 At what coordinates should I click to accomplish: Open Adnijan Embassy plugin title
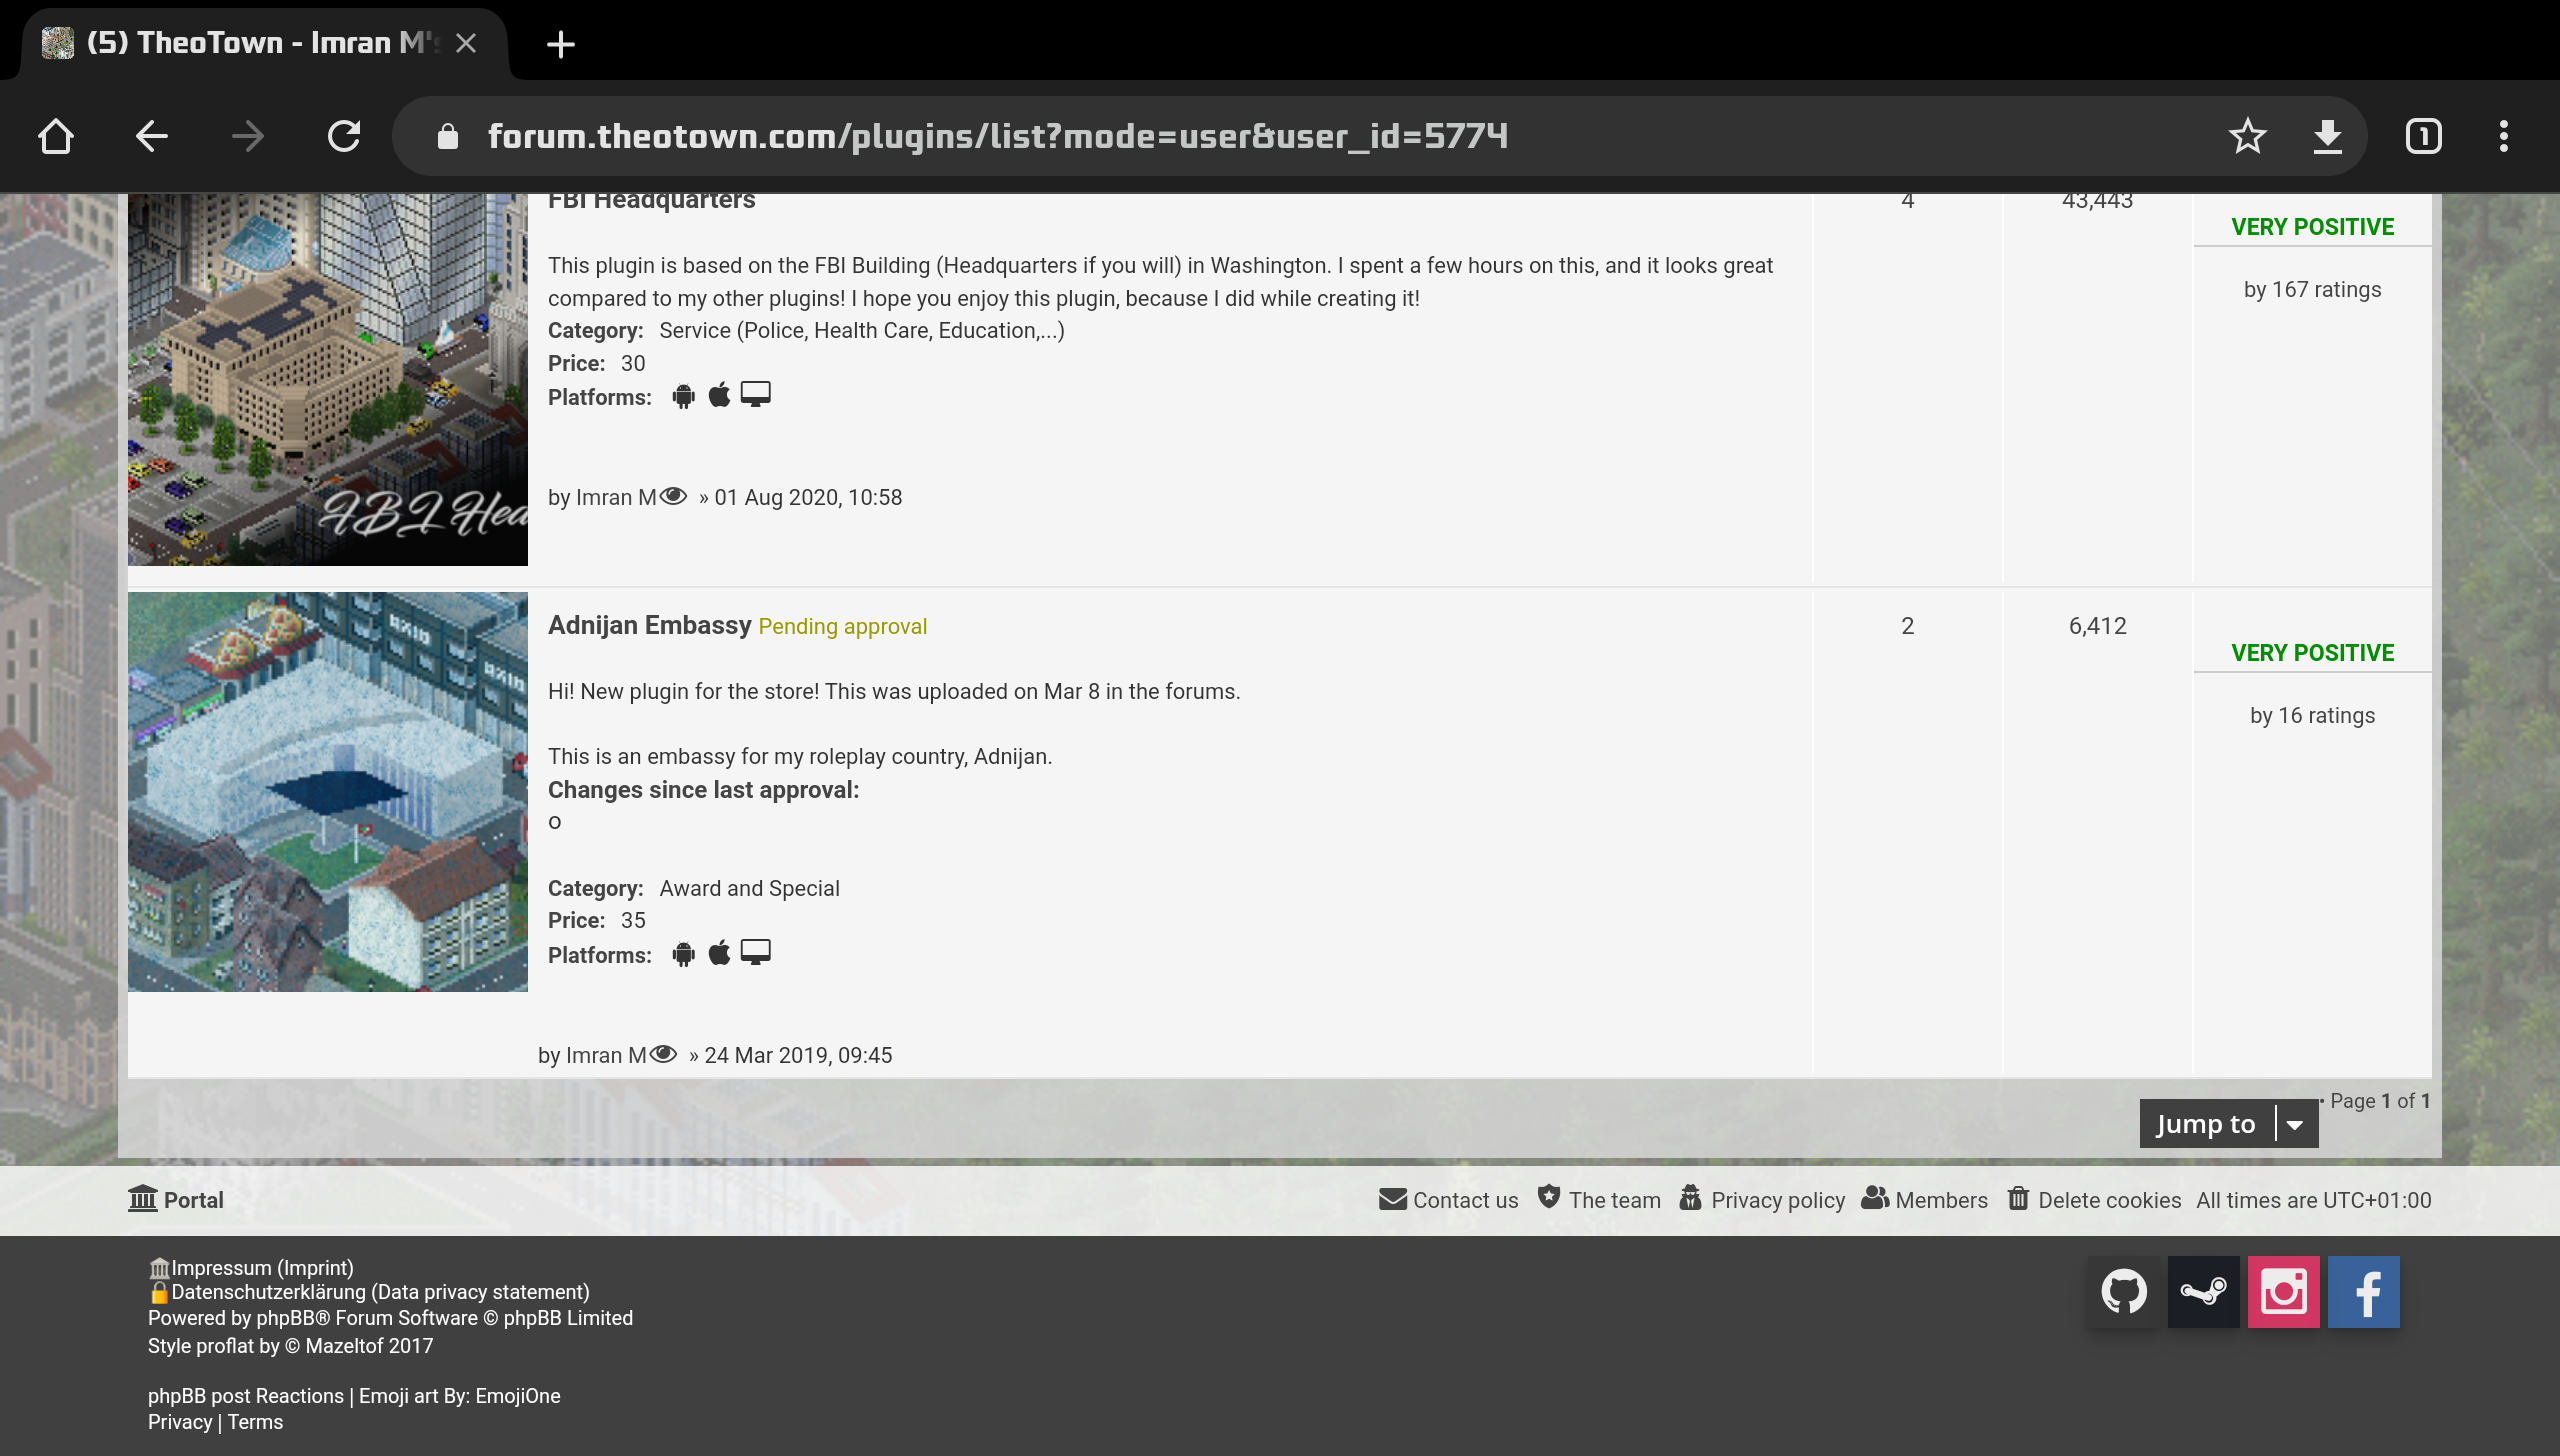[649, 625]
